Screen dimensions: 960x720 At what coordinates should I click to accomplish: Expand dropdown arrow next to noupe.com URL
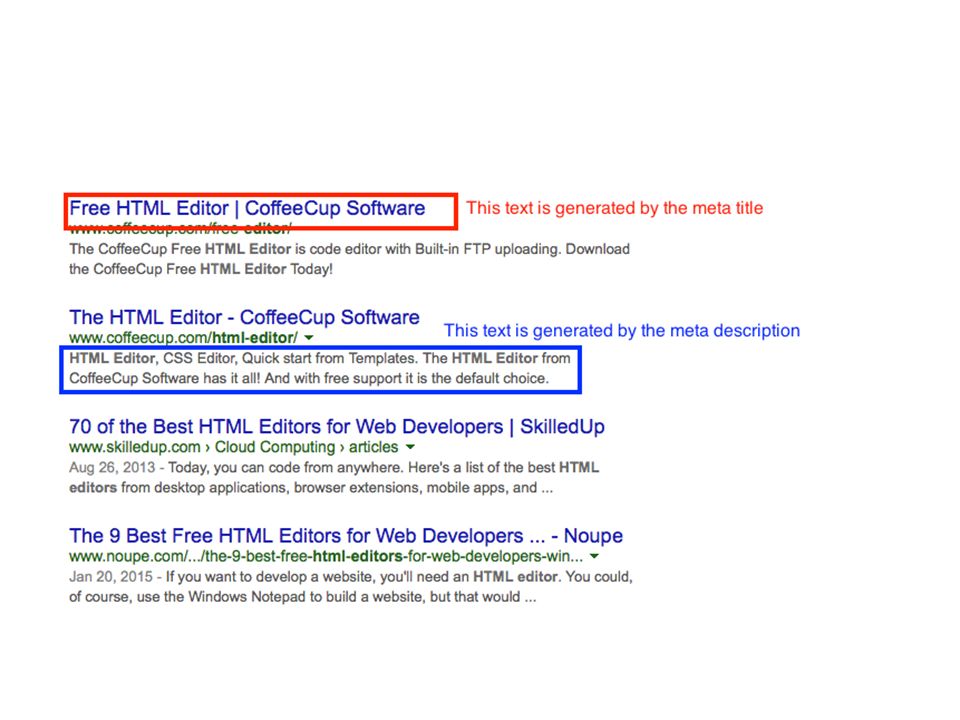point(594,557)
